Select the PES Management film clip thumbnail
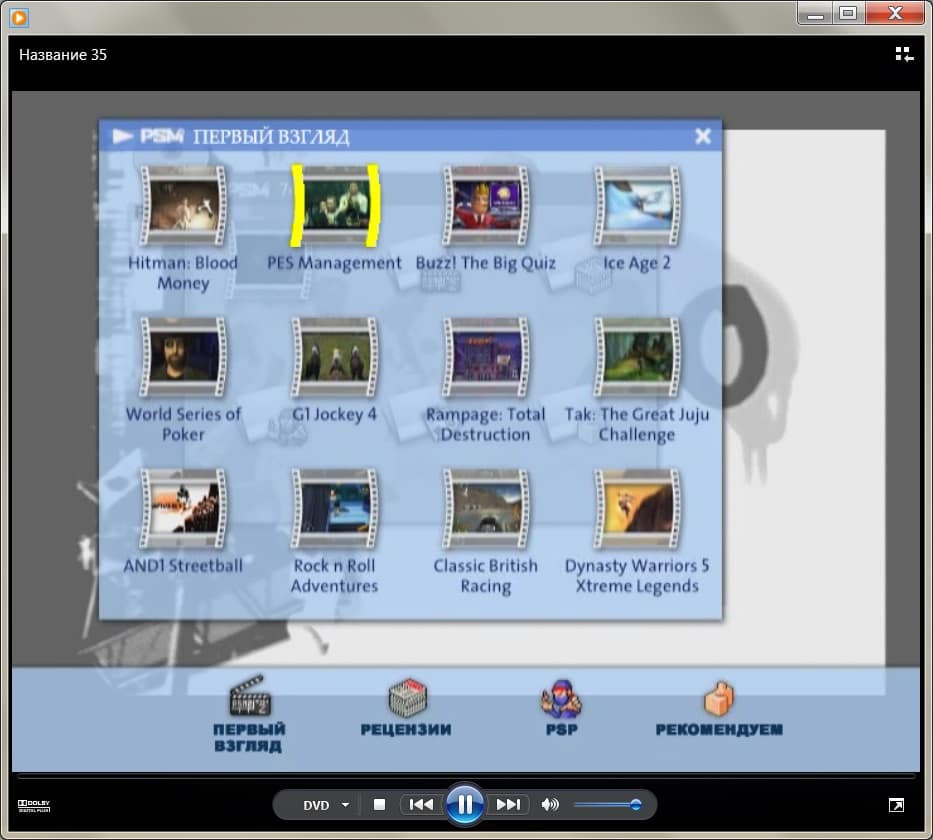The image size is (933, 840). point(334,206)
